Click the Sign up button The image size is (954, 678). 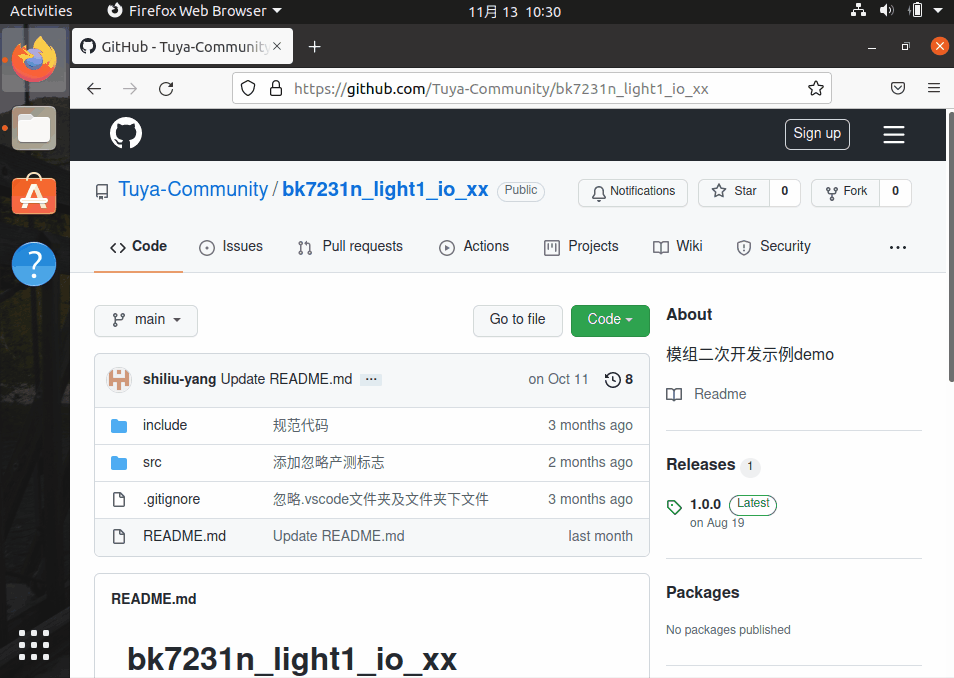click(x=815, y=134)
